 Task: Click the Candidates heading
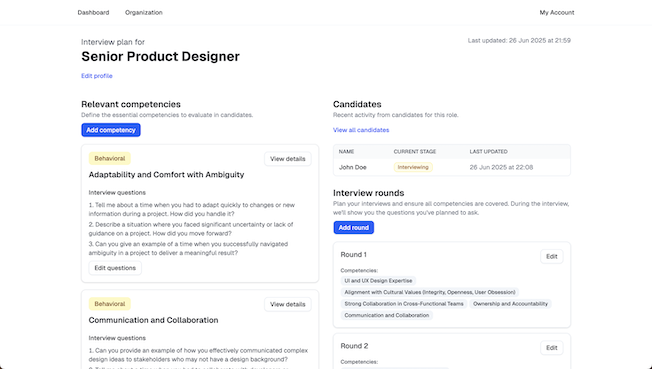(x=357, y=104)
